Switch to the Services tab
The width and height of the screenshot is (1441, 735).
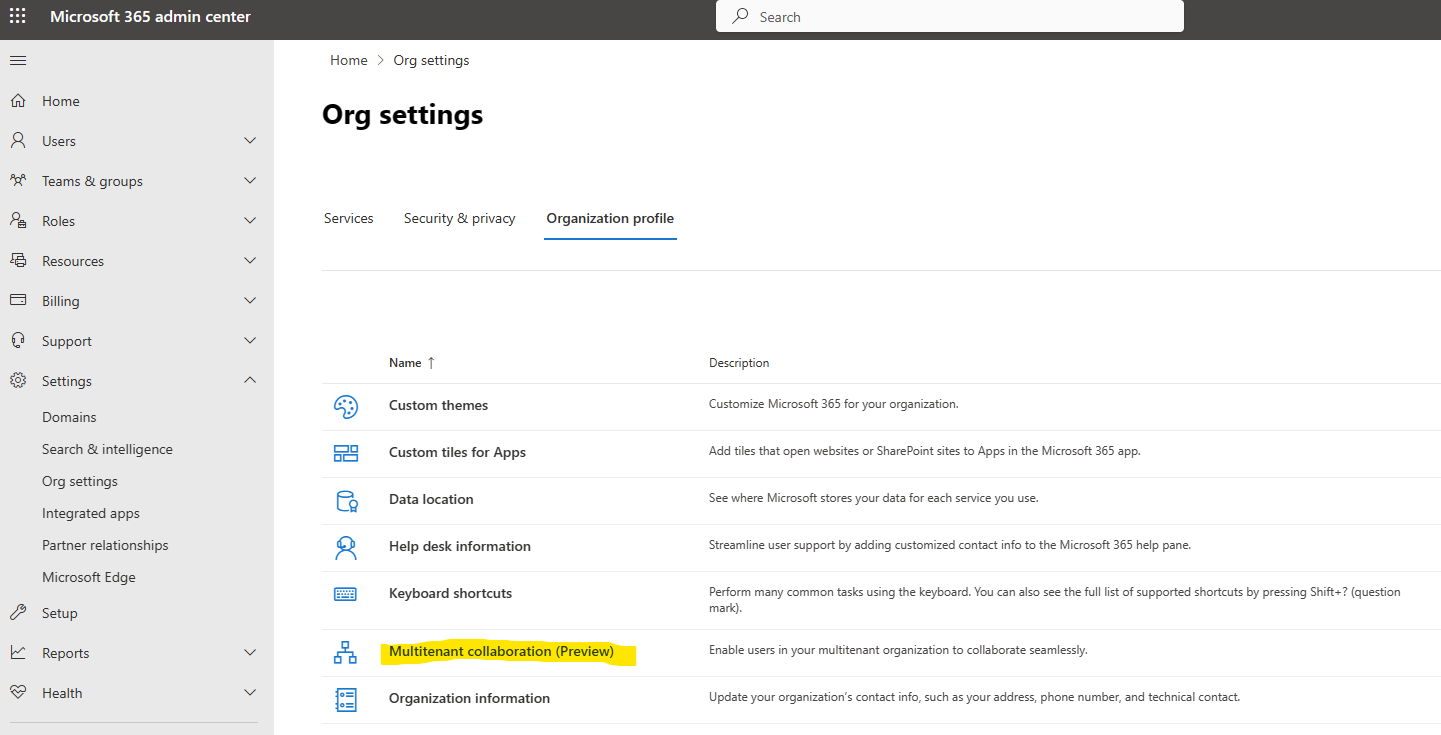pyautogui.click(x=349, y=218)
